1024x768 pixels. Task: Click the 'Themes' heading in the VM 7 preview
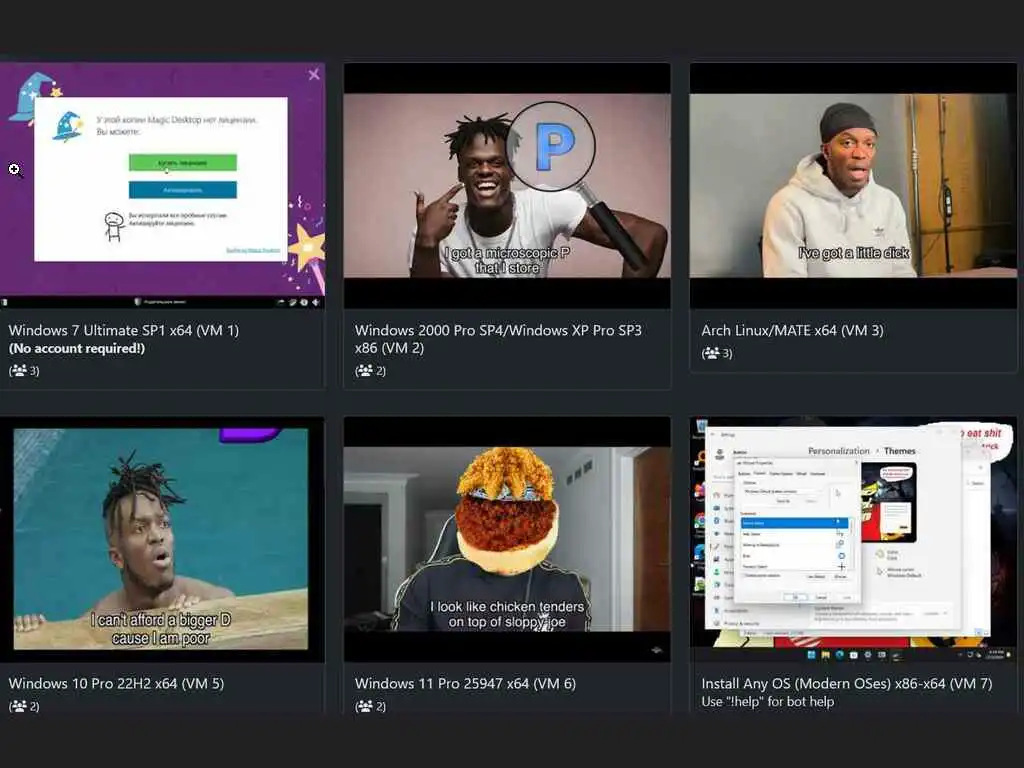point(900,451)
